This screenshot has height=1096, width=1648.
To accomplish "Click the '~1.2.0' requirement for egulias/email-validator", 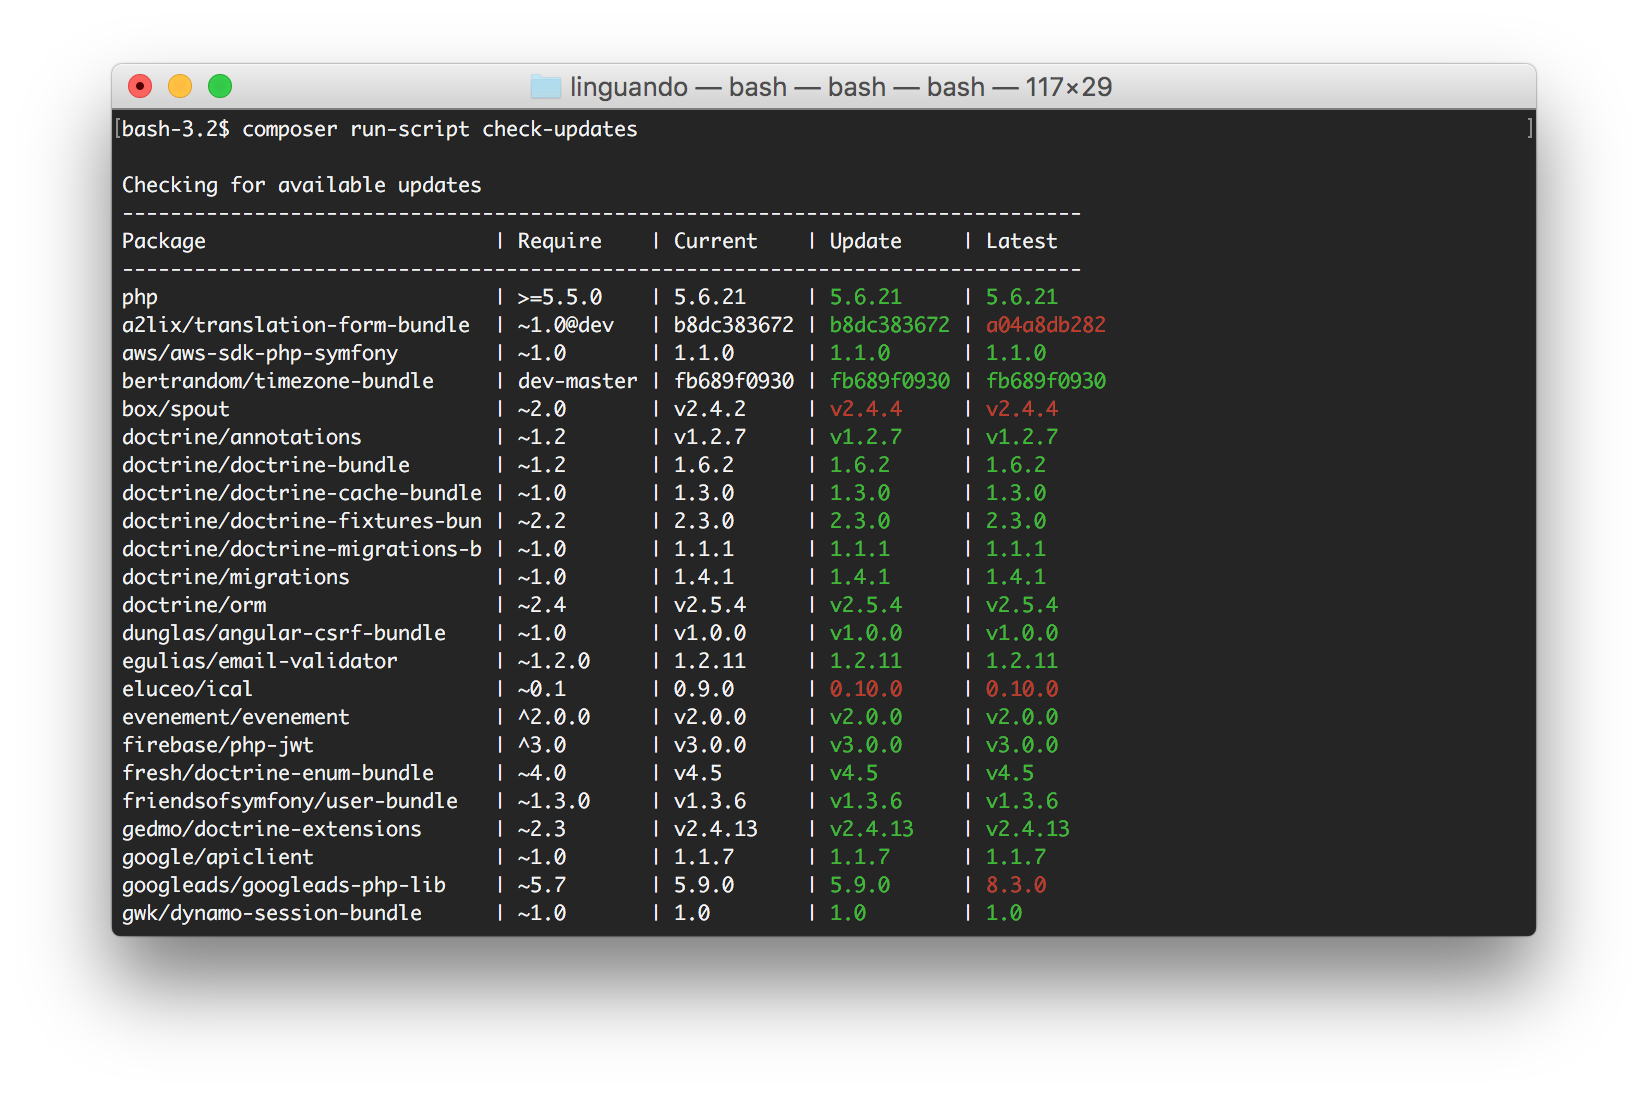I will [554, 661].
